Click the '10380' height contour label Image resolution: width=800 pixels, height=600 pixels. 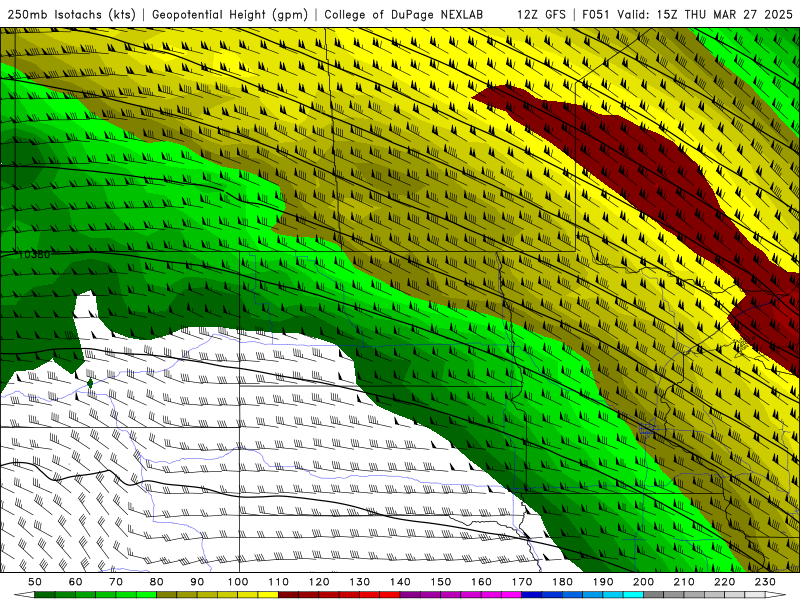[x=34, y=254]
